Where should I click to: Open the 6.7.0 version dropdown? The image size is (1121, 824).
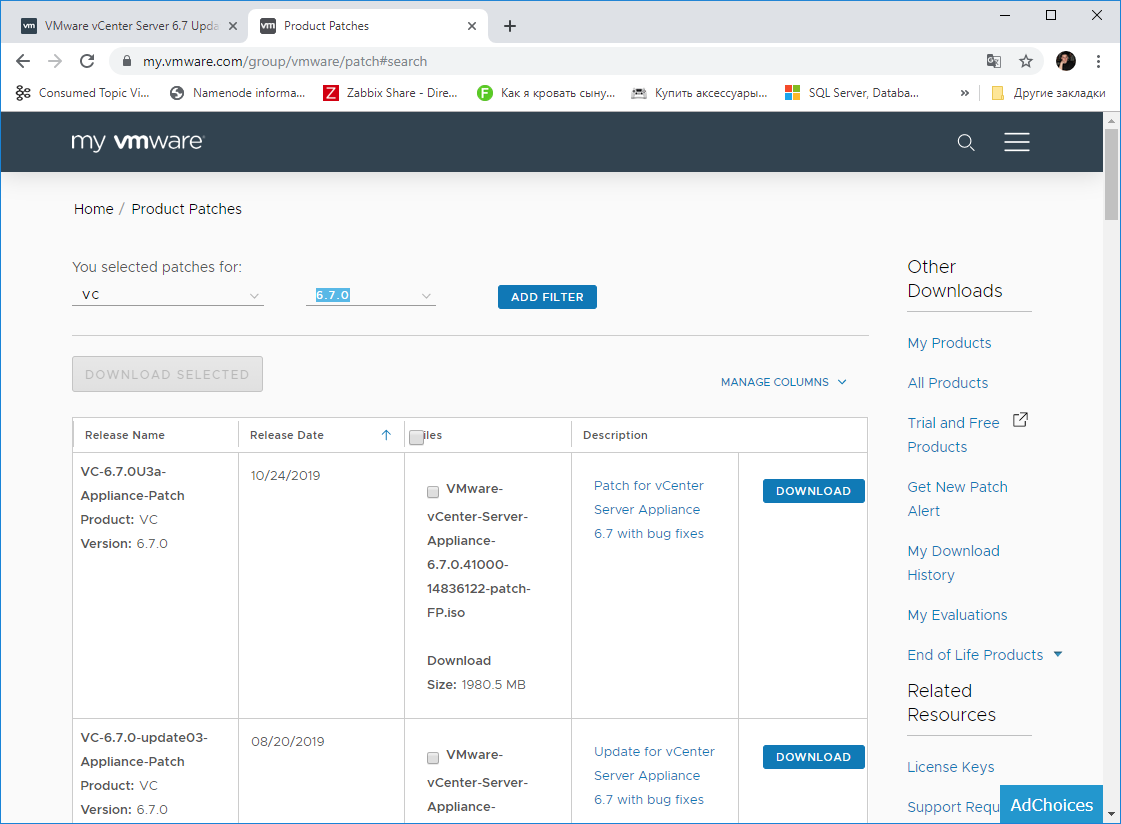pos(370,295)
